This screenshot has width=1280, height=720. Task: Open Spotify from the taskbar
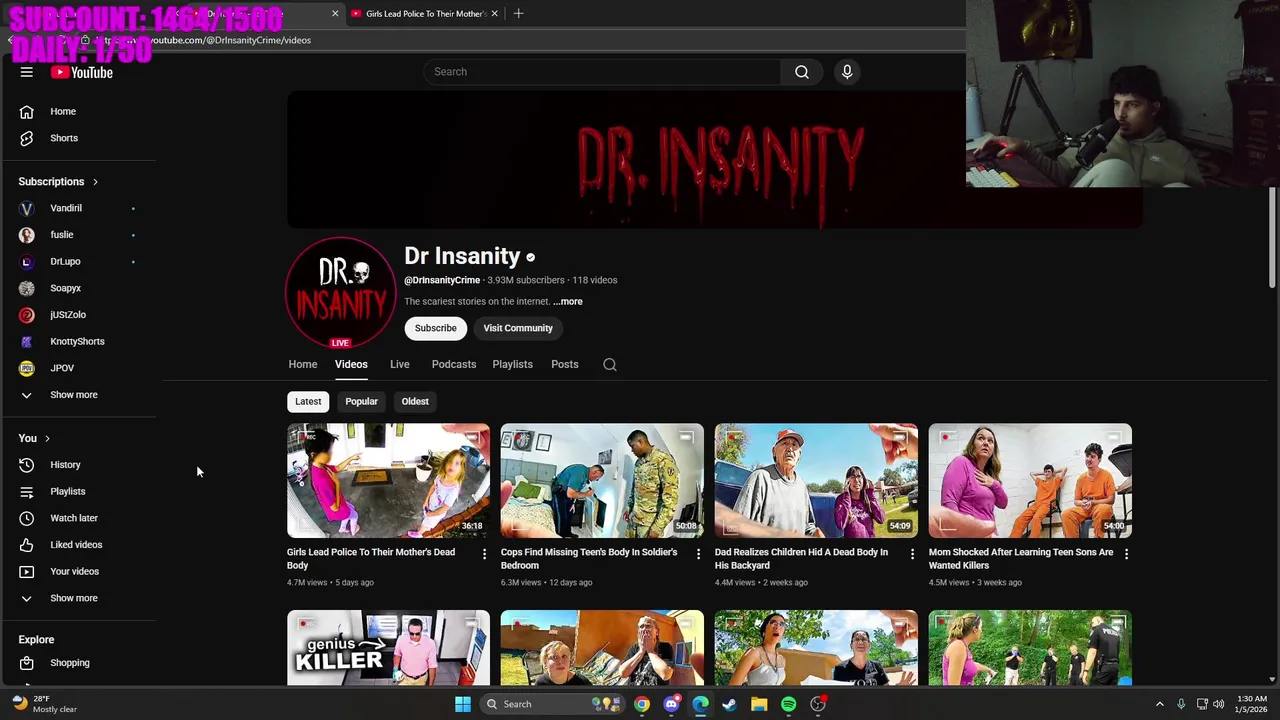coord(788,704)
